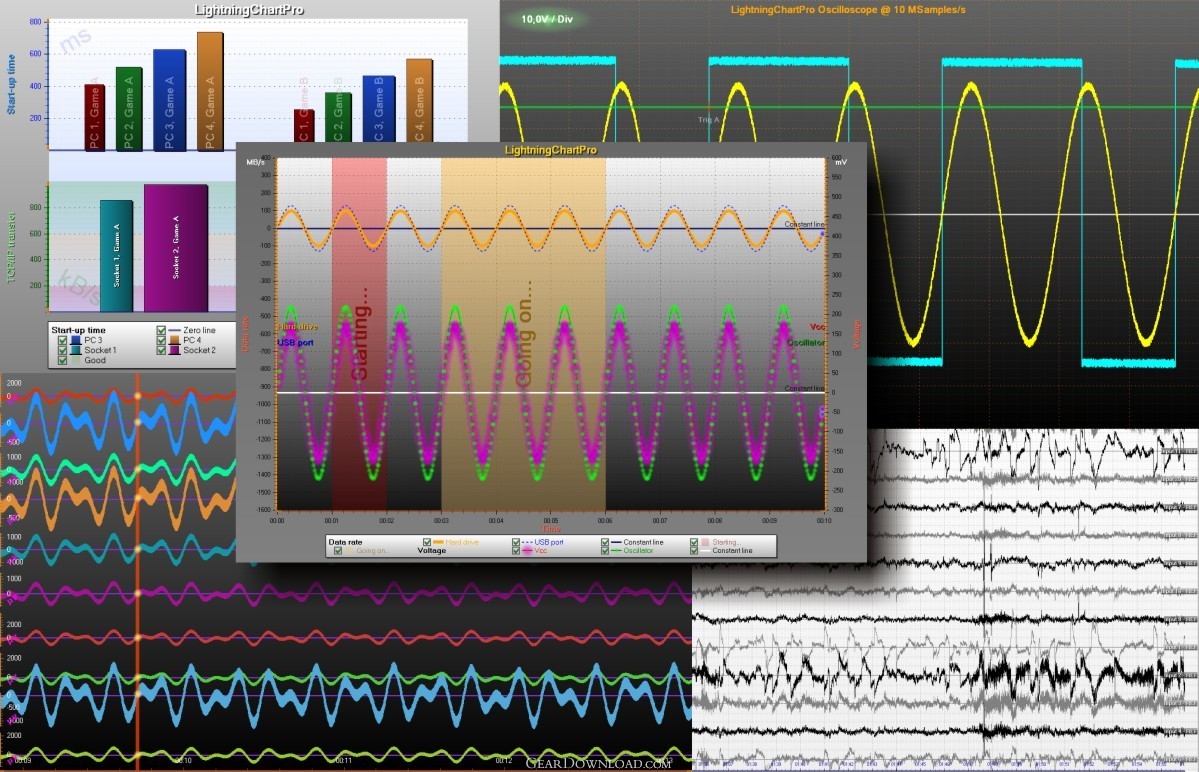Uncheck the PC 3 legend checkbox
1199x772 pixels.
click(63, 341)
